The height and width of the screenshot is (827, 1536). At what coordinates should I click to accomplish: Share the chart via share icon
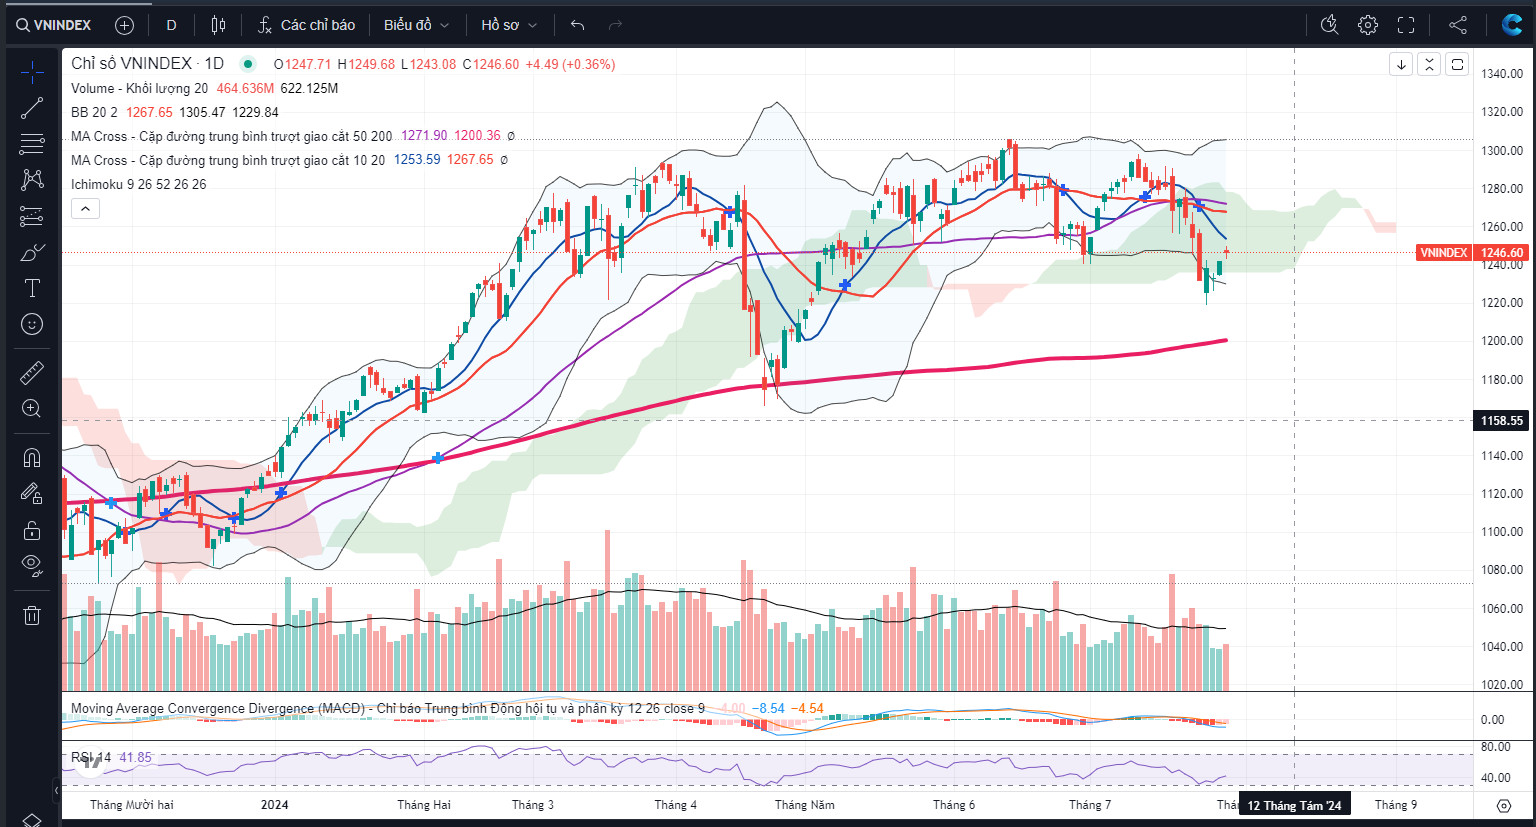[x=1458, y=25]
